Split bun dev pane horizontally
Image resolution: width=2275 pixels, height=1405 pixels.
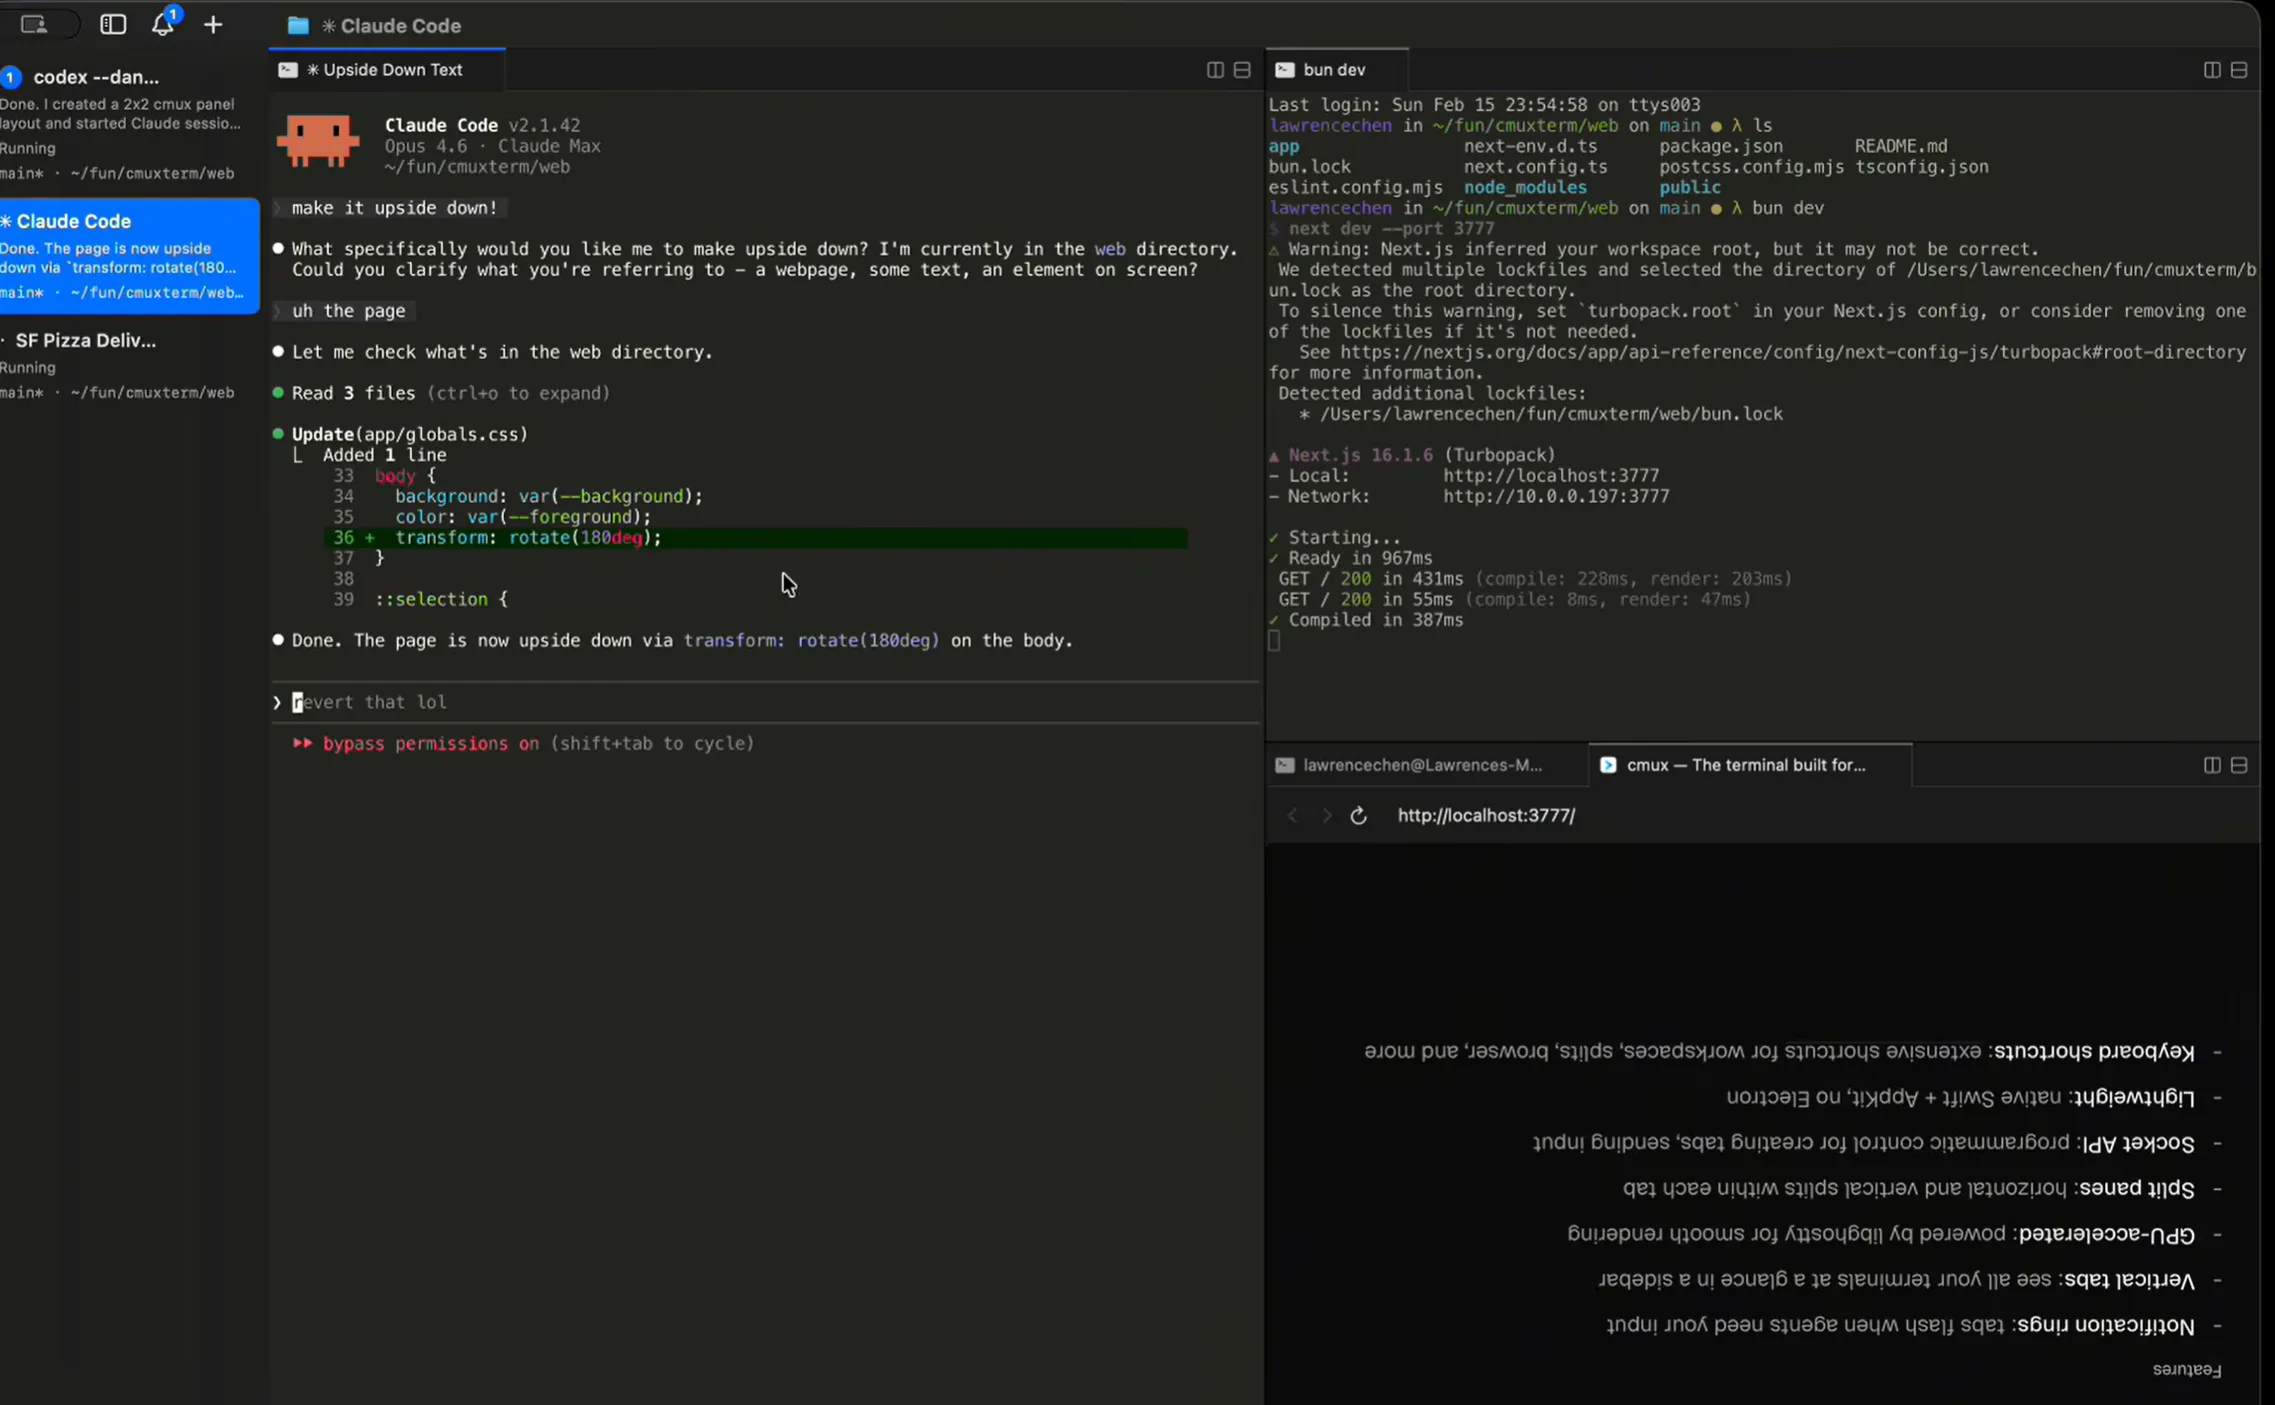pos(2239,70)
